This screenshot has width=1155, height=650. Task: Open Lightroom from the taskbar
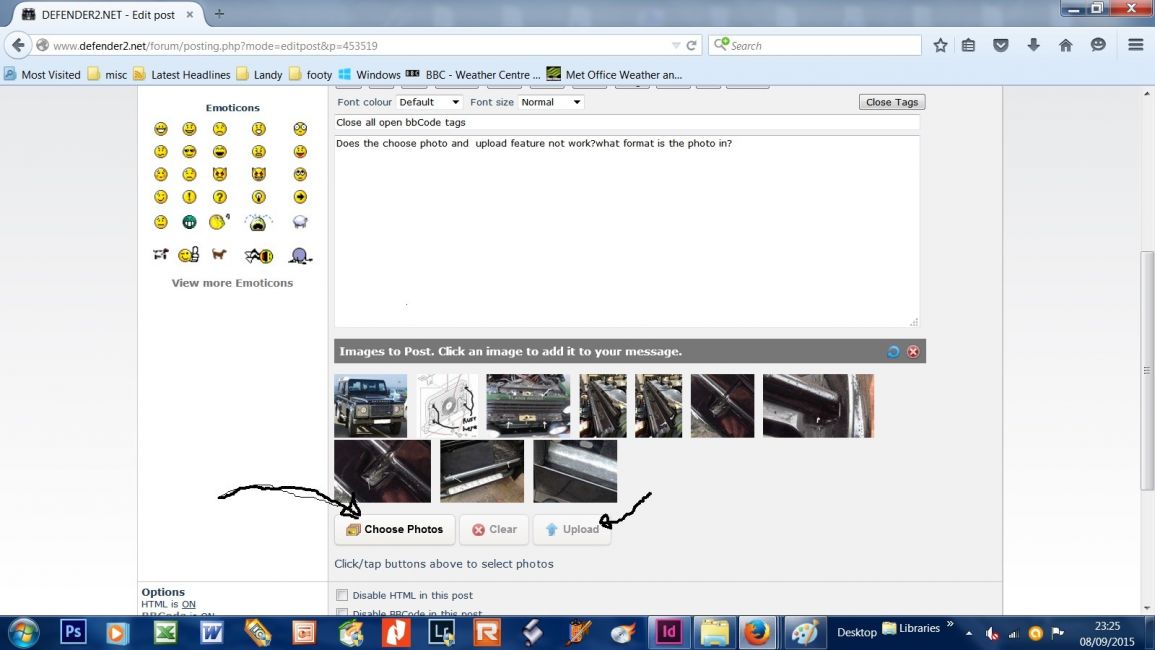pos(441,632)
